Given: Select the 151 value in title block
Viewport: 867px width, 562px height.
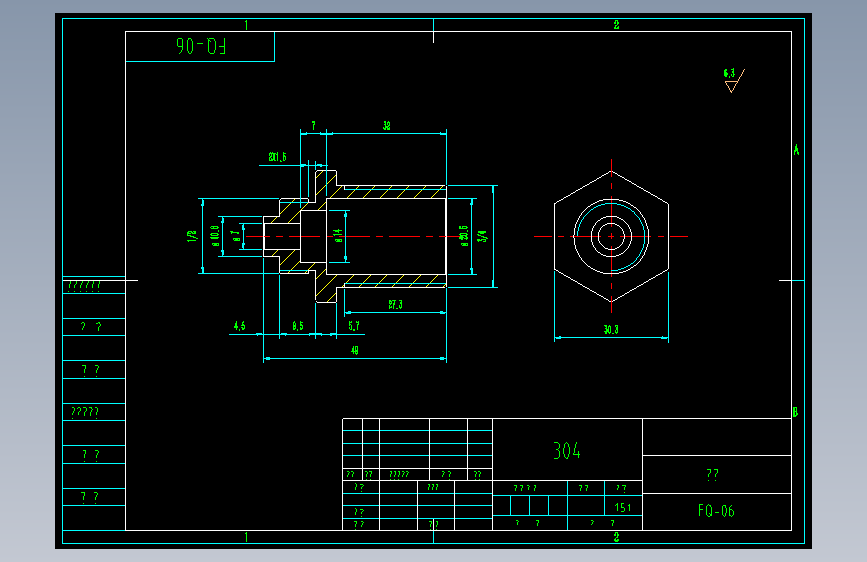Looking at the screenshot, I should pos(623,507).
